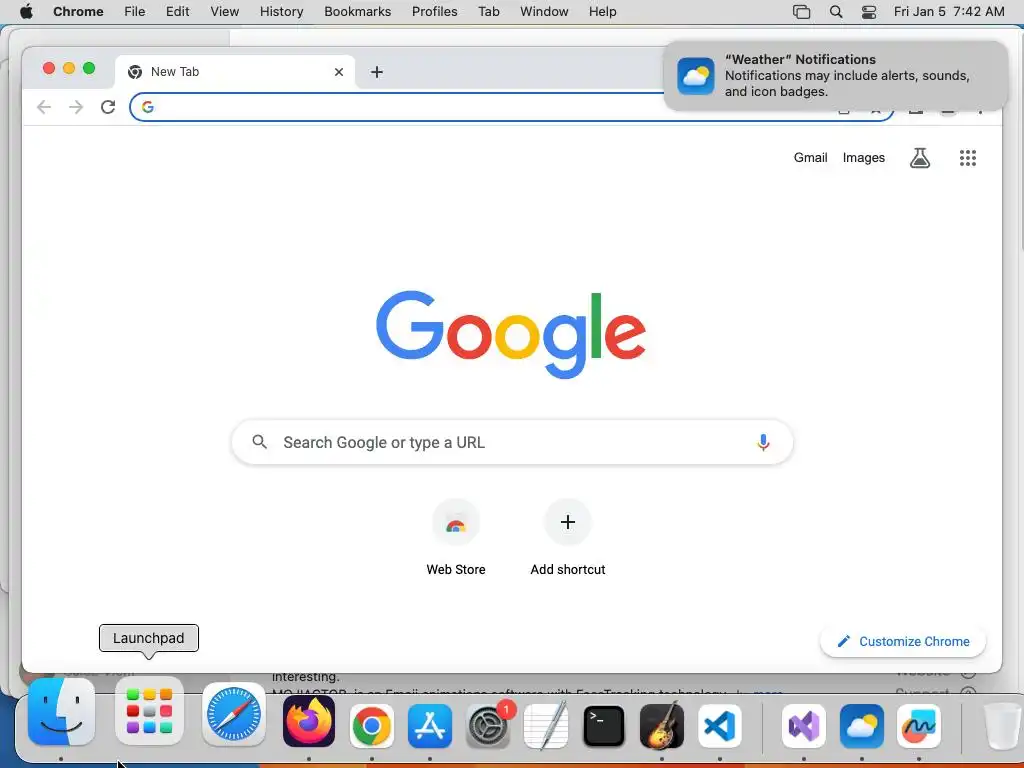The height and width of the screenshot is (768, 1024).
Task: Click Google Chrome icon in the Dock
Action: point(372,726)
